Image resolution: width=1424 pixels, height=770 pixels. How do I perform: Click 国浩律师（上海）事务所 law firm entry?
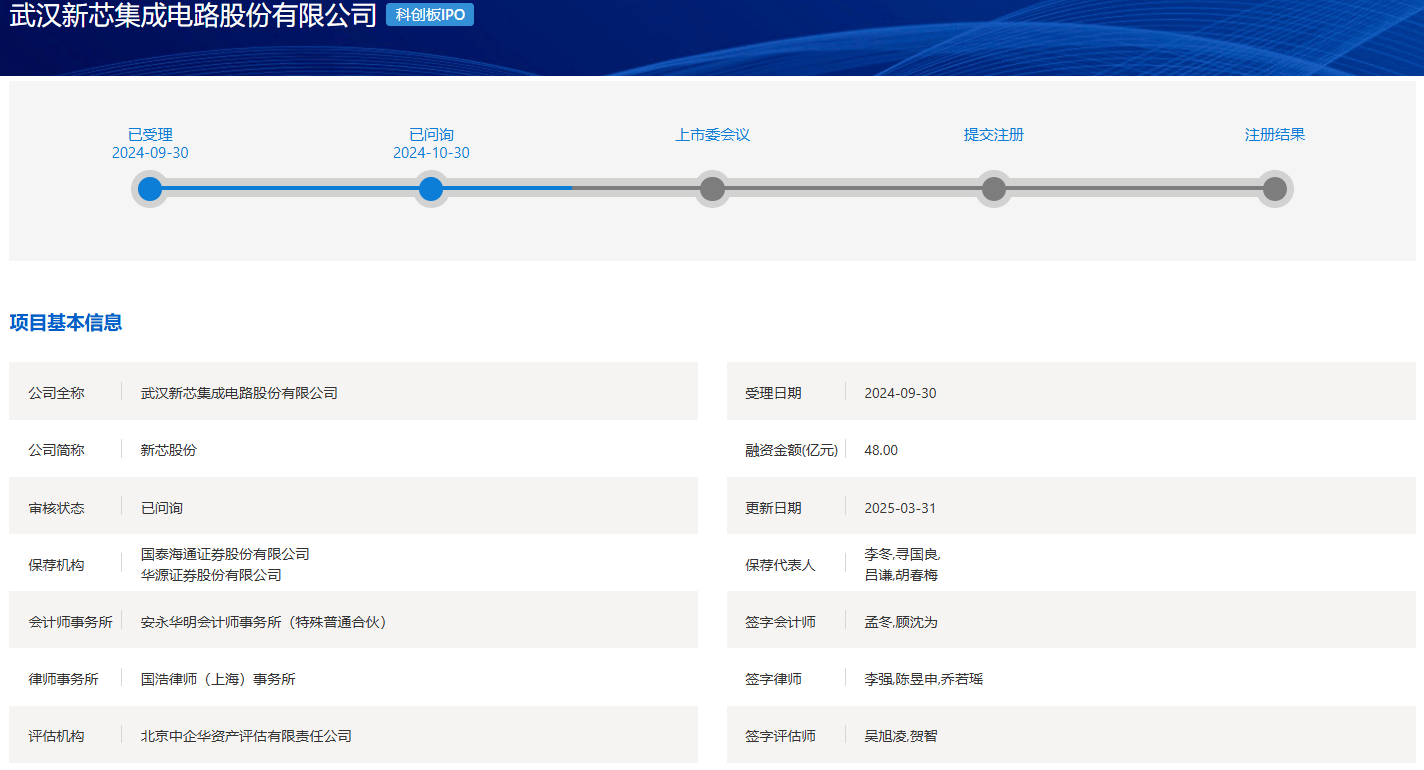click(218, 679)
